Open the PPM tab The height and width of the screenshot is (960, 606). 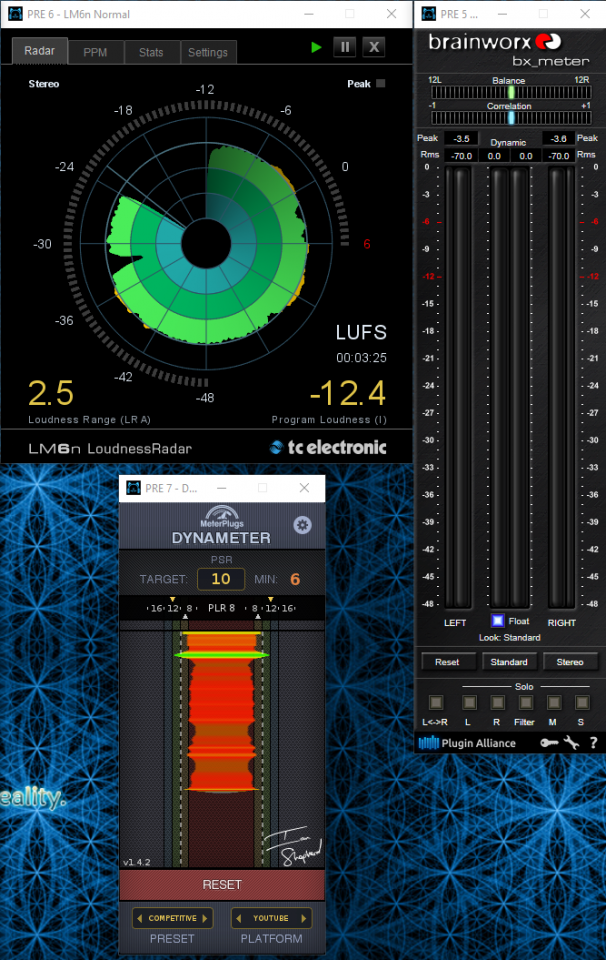(95, 53)
